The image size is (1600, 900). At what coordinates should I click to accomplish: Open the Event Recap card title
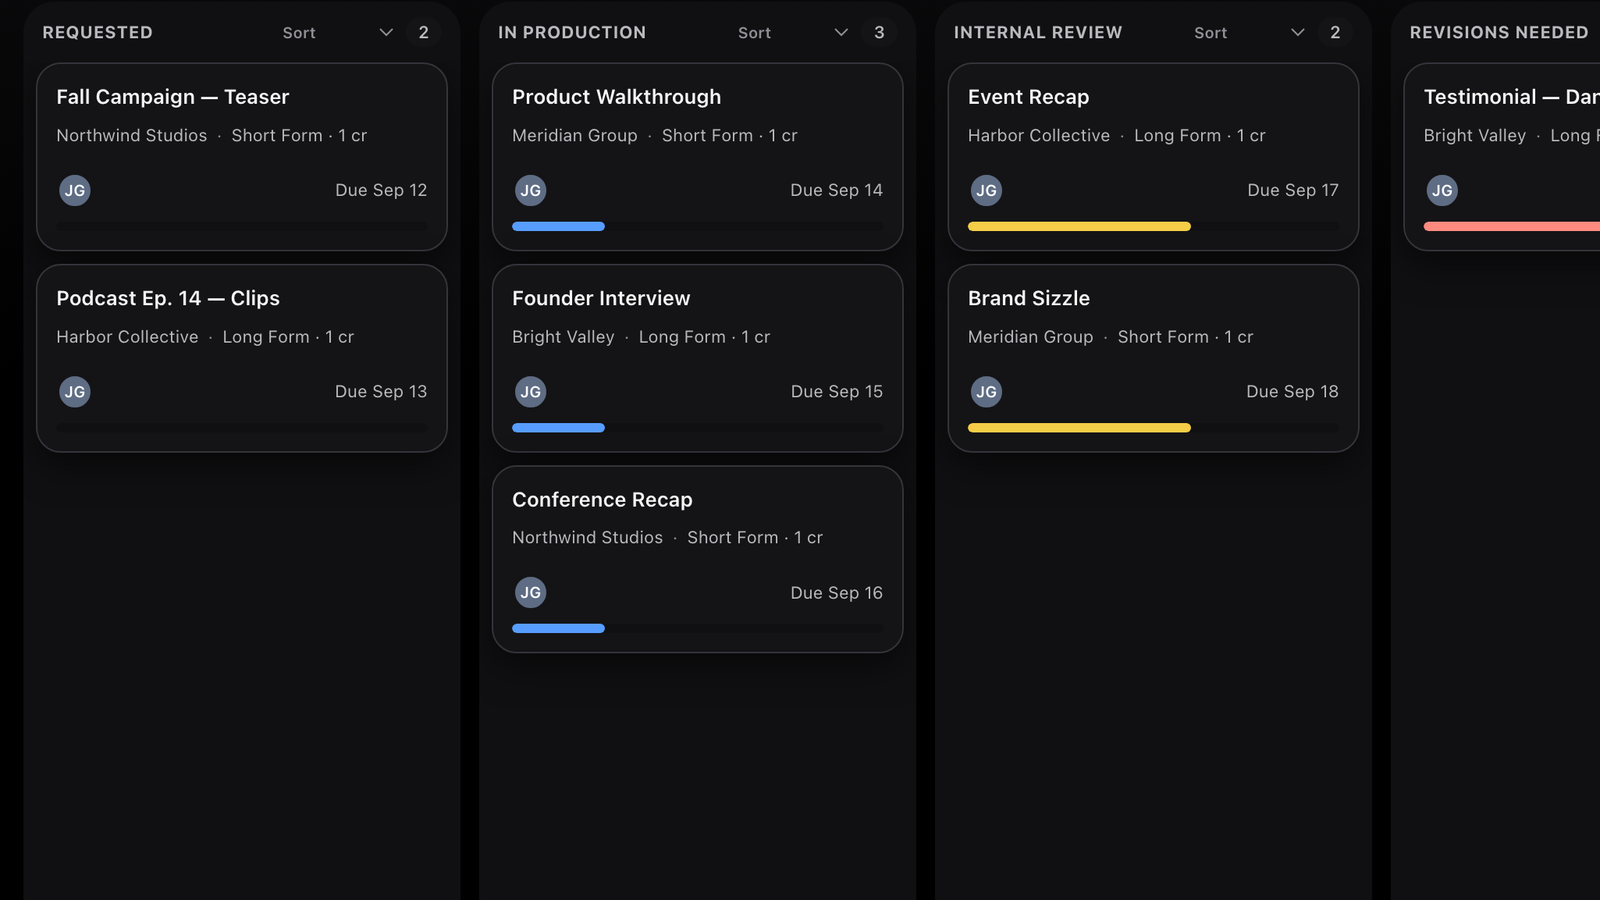coord(1029,97)
